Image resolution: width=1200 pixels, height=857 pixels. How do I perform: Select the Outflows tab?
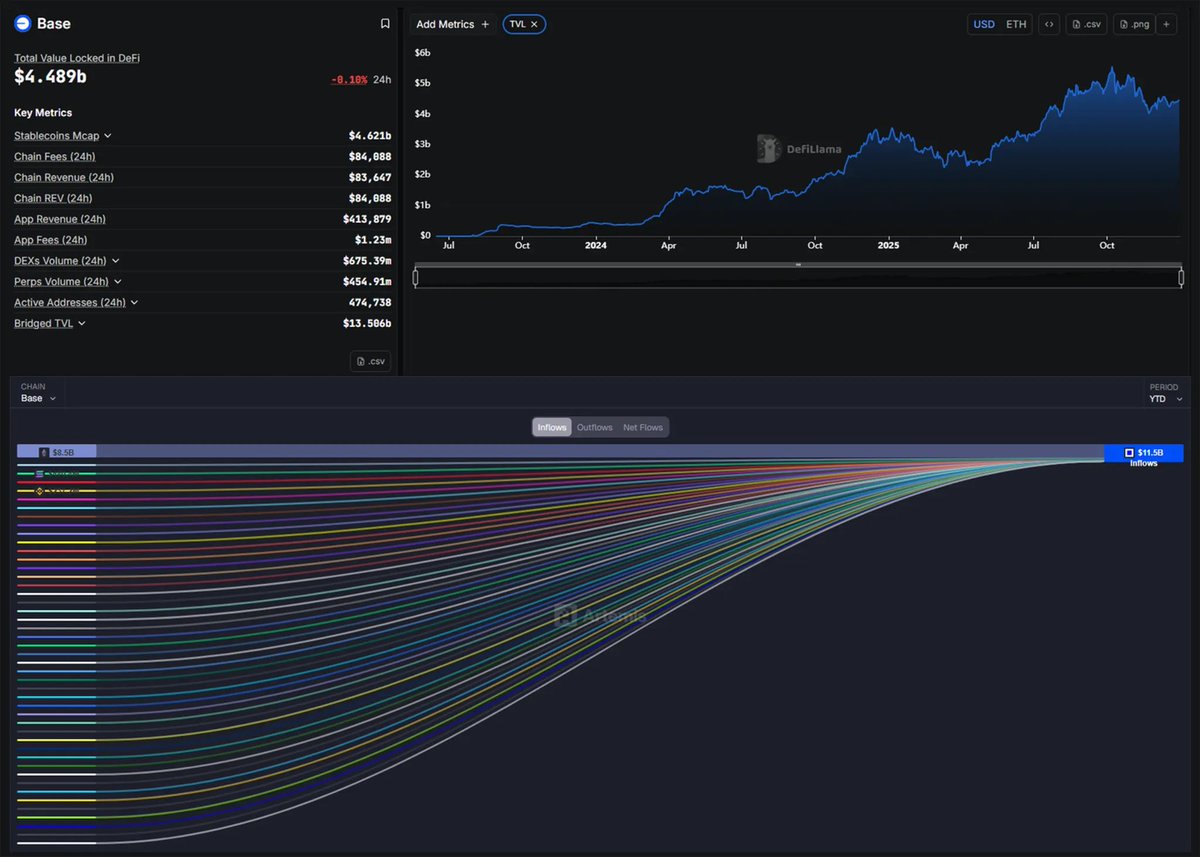594,428
